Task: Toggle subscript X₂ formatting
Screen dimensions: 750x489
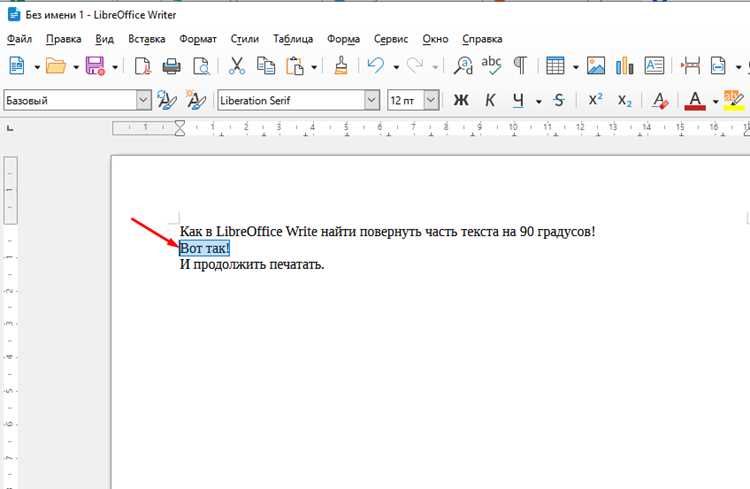Action: tap(625, 100)
